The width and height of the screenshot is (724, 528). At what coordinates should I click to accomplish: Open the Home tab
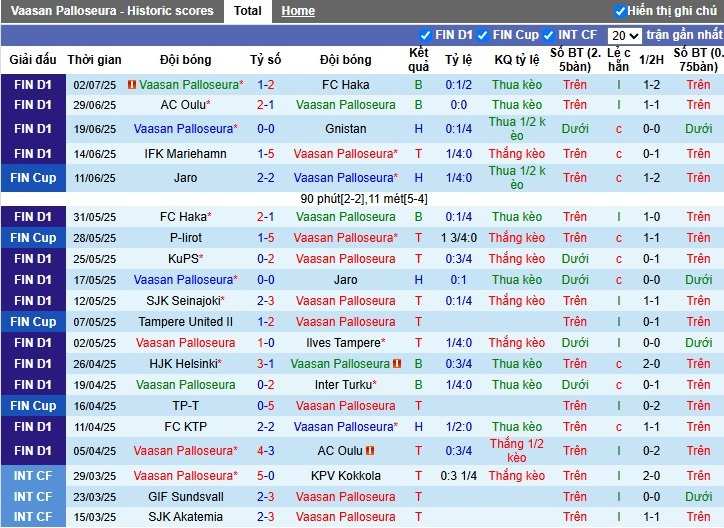pos(298,11)
